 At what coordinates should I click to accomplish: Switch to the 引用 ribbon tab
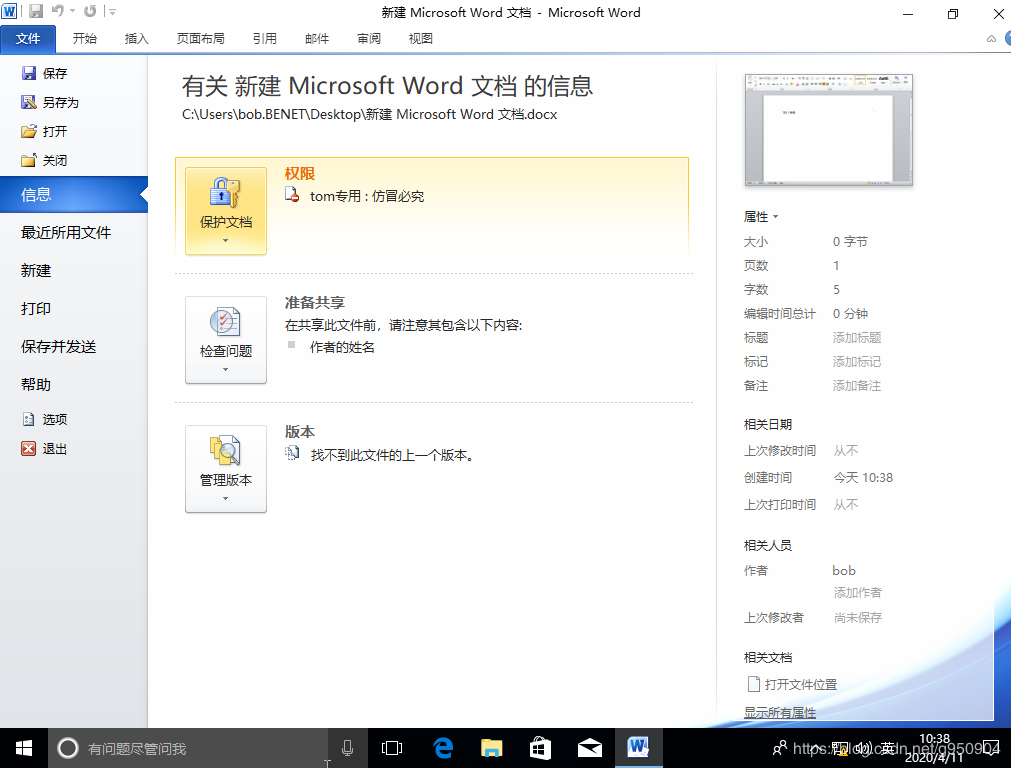tap(264, 39)
